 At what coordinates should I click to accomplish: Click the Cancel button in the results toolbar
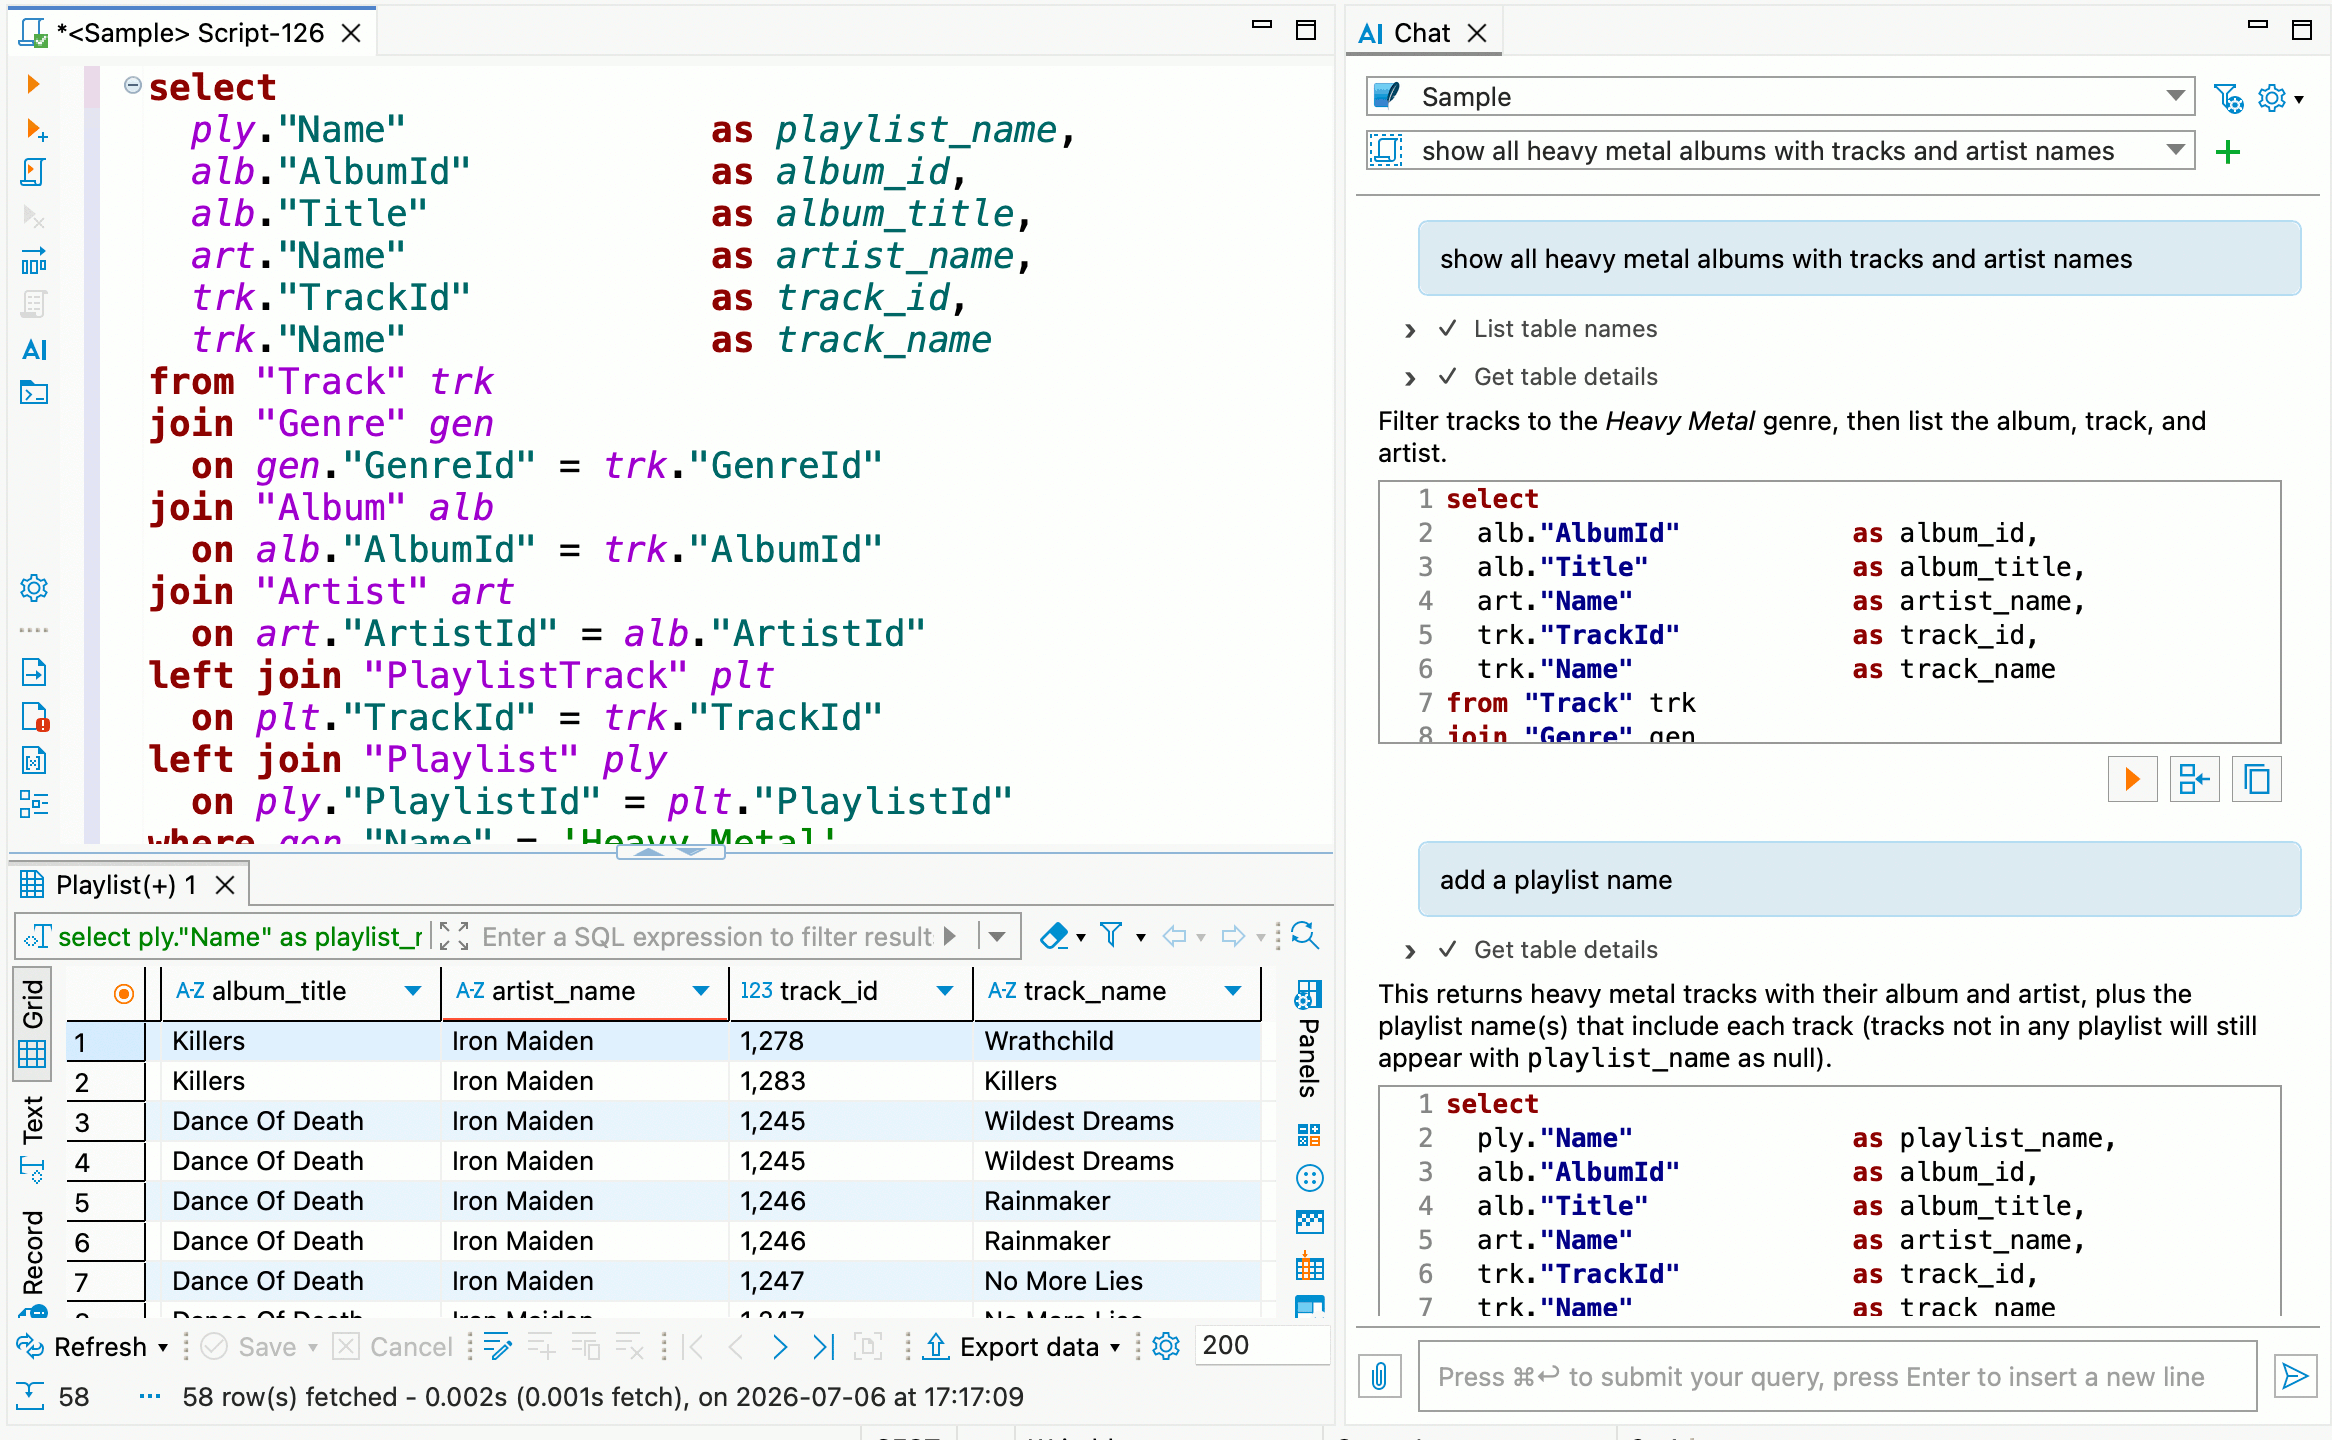[x=394, y=1347]
